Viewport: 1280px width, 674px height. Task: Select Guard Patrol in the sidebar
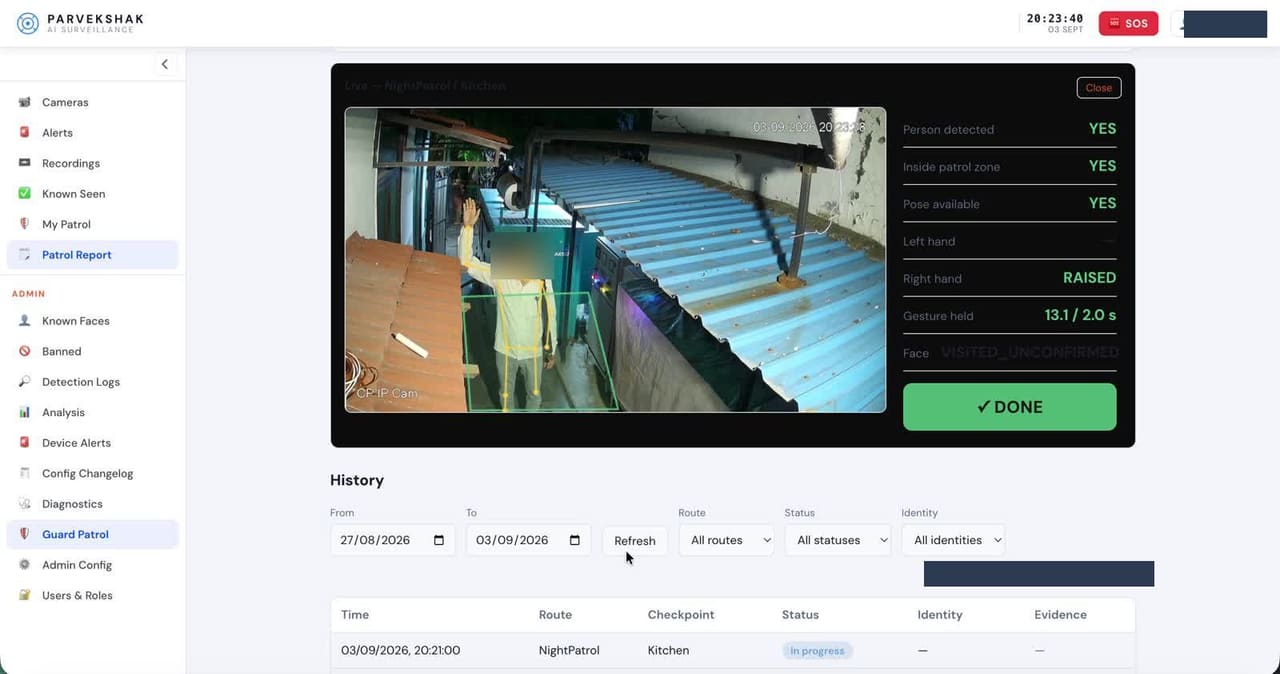(x=92, y=534)
